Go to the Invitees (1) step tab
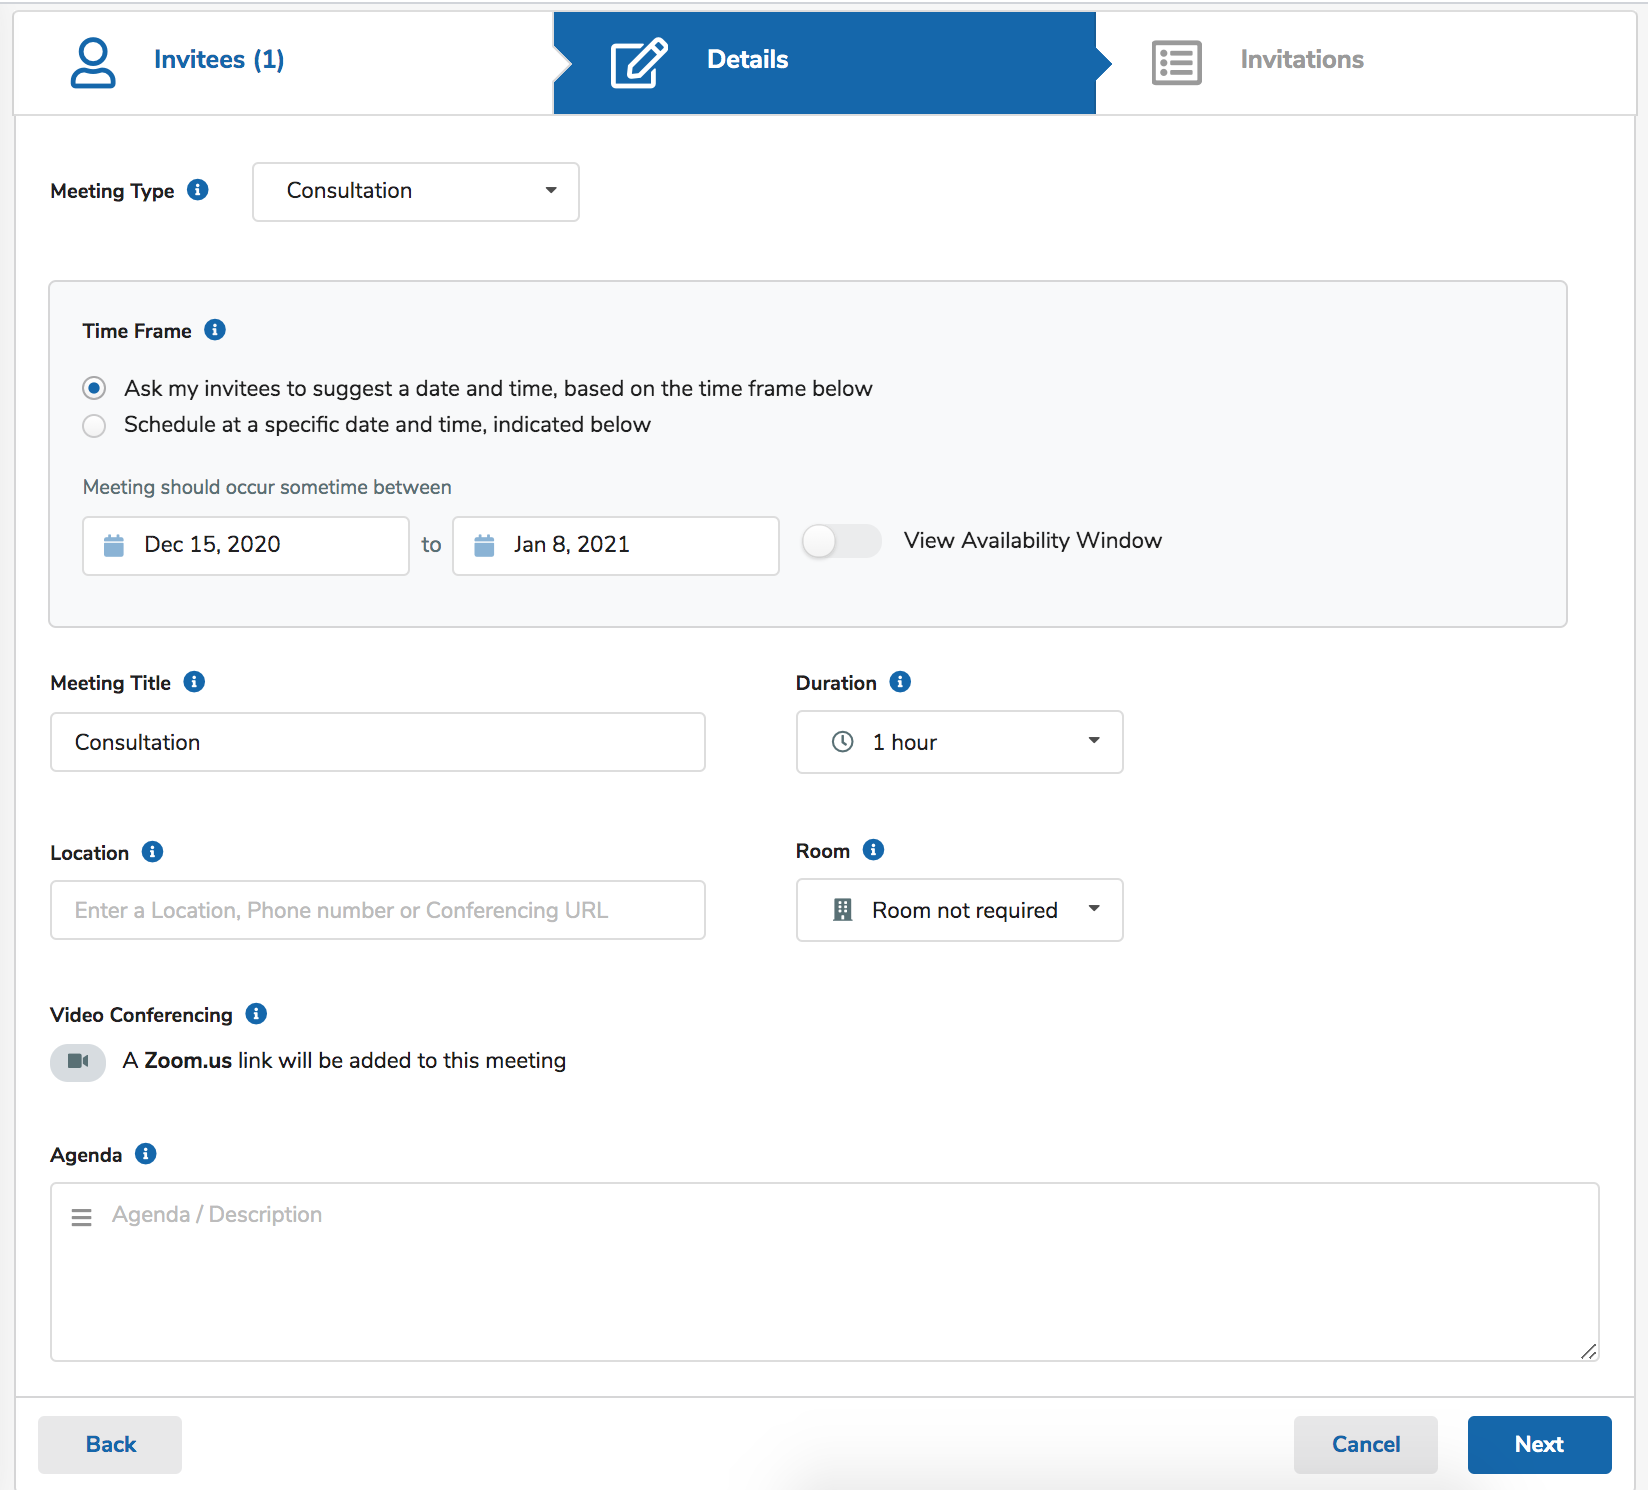The width and height of the screenshot is (1648, 1490). (218, 60)
